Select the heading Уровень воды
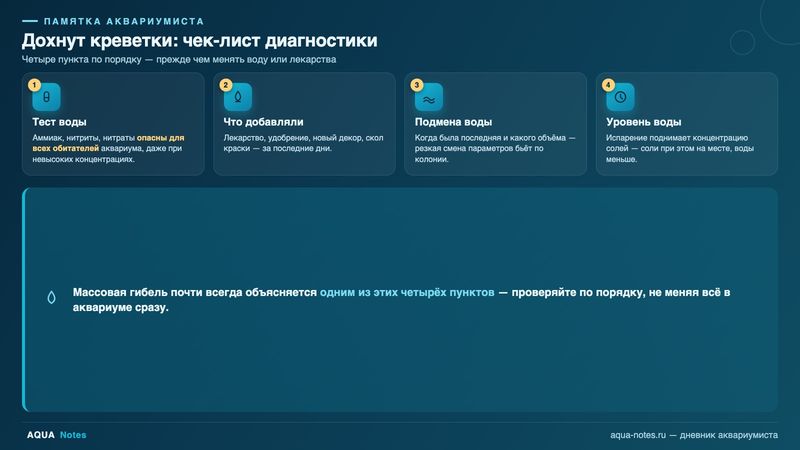This screenshot has height=450, width=800. tap(643, 122)
